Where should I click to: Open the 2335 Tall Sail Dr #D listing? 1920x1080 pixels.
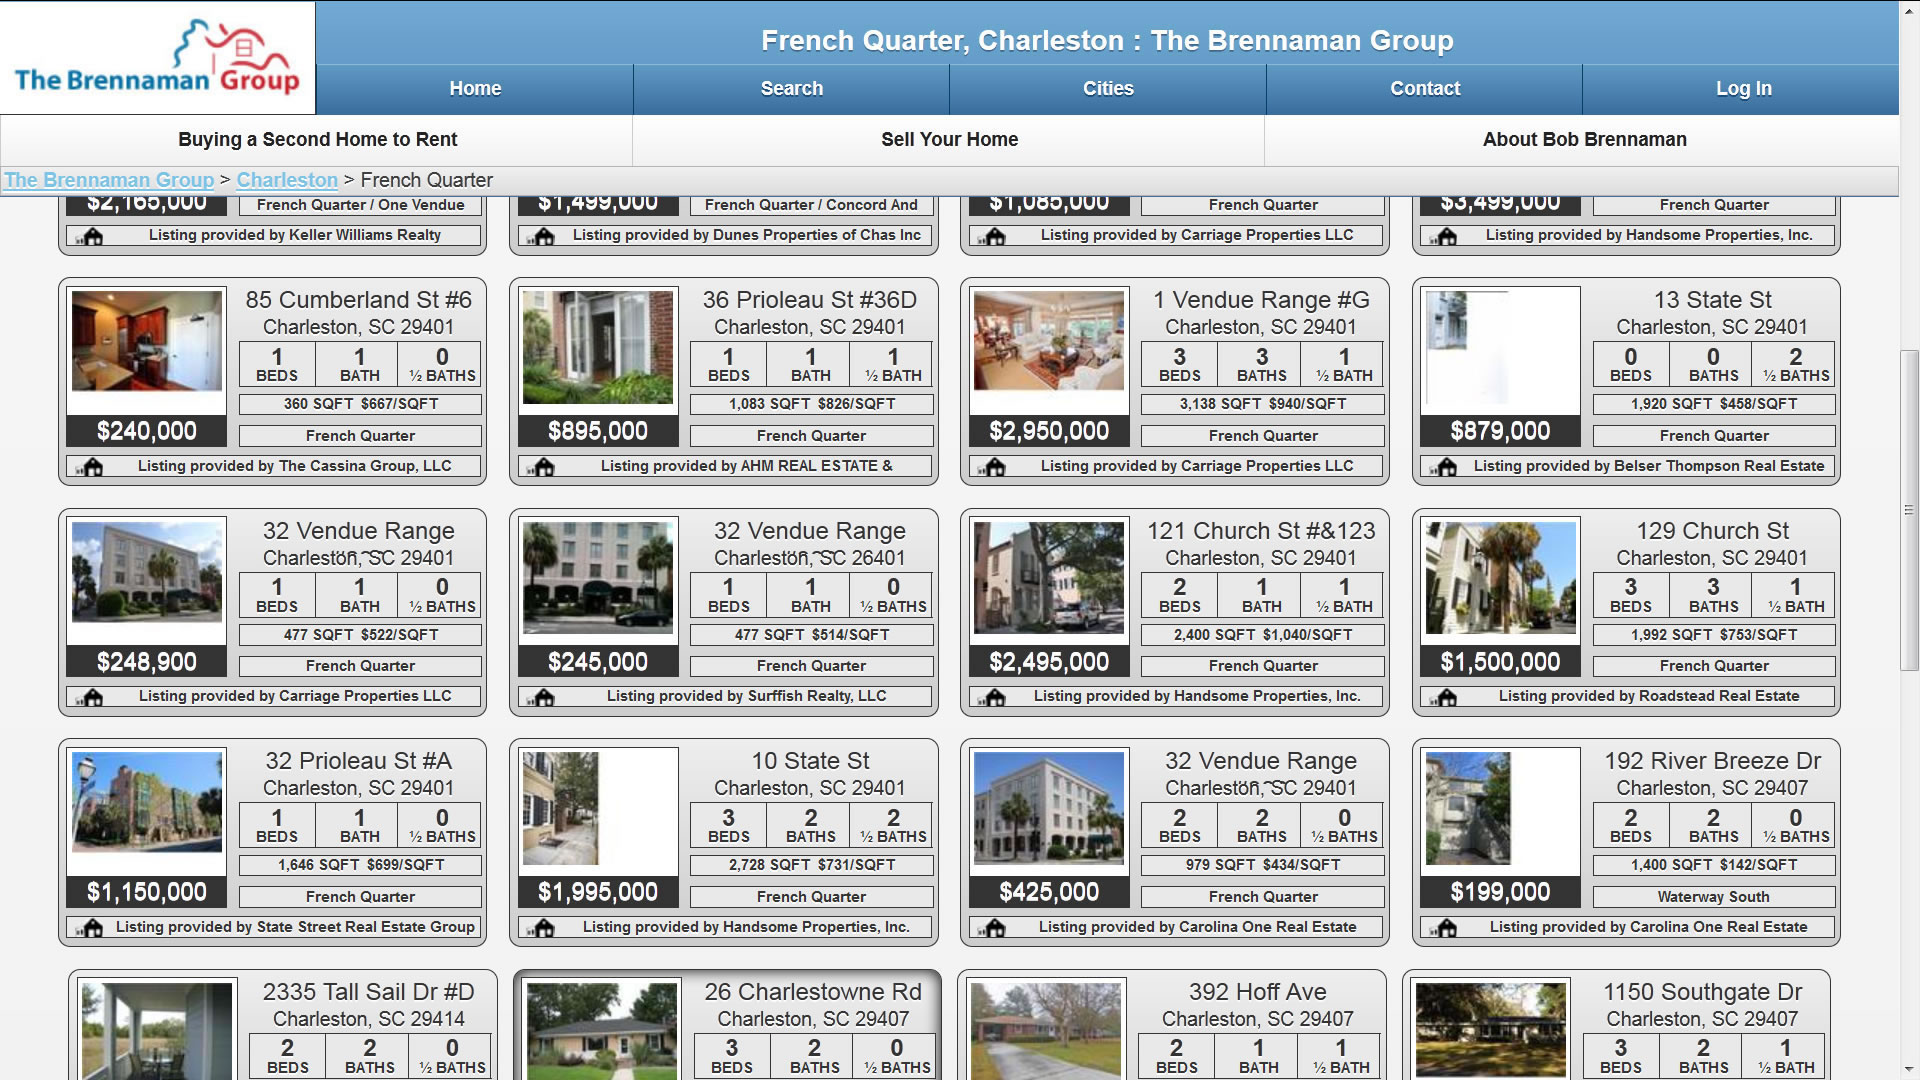(x=369, y=992)
